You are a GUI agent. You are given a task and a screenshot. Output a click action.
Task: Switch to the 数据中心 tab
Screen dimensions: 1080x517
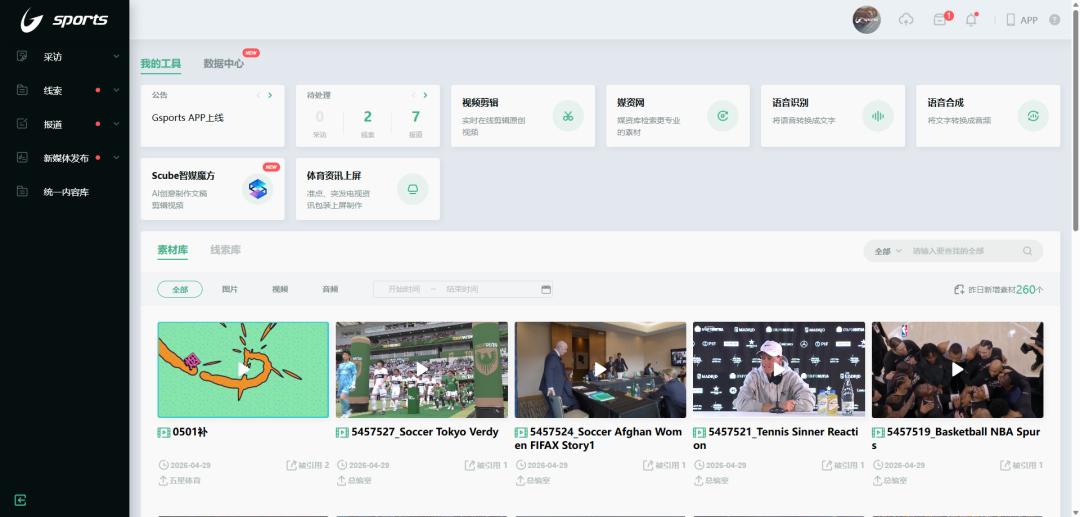(223, 64)
